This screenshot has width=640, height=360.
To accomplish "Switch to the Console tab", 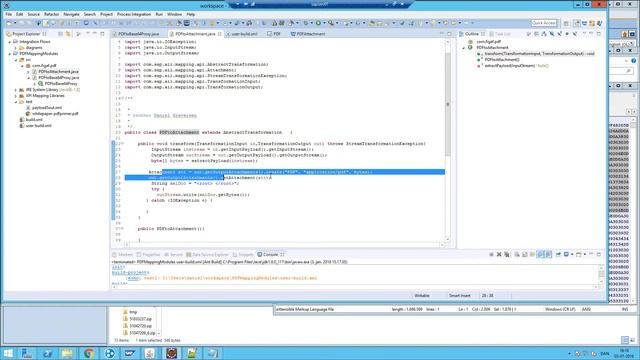I will pyautogui.click(x=270, y=254).
